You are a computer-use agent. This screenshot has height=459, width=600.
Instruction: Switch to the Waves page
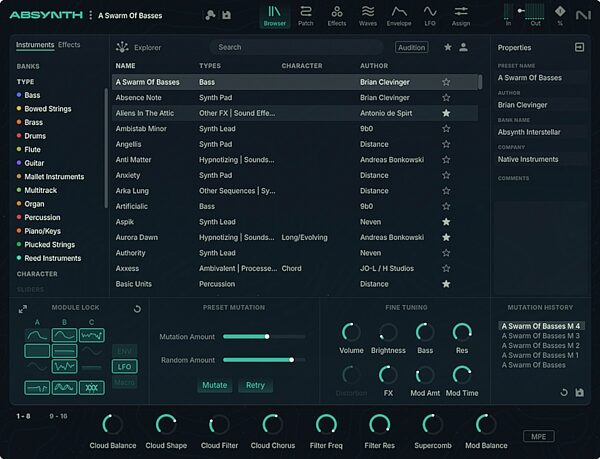pos(368,16)
